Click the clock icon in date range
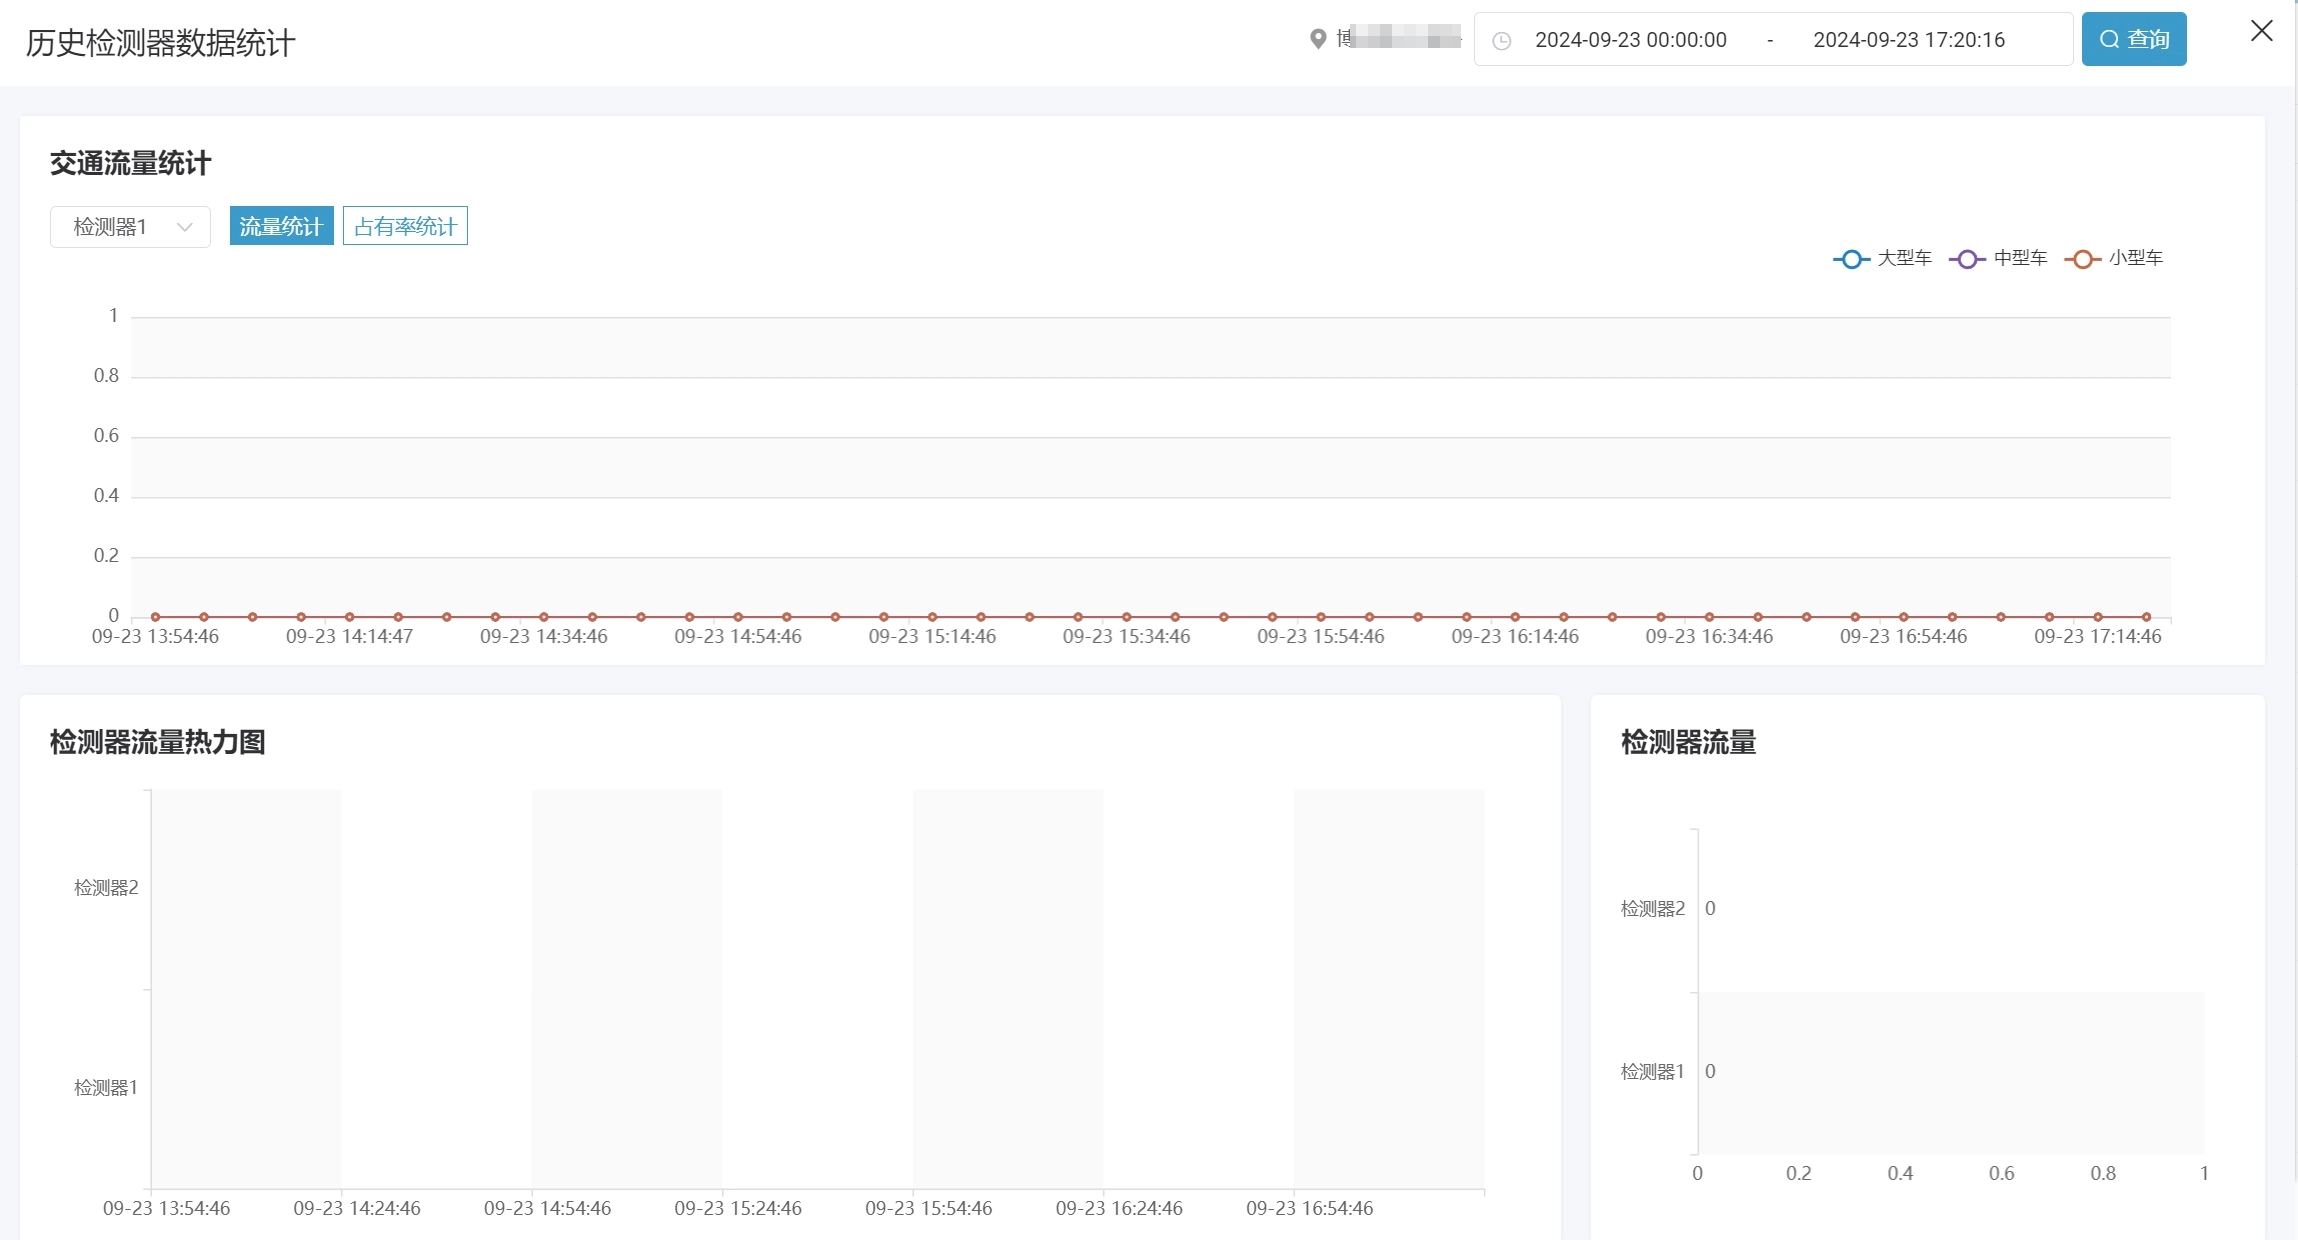 (1501, 41)
